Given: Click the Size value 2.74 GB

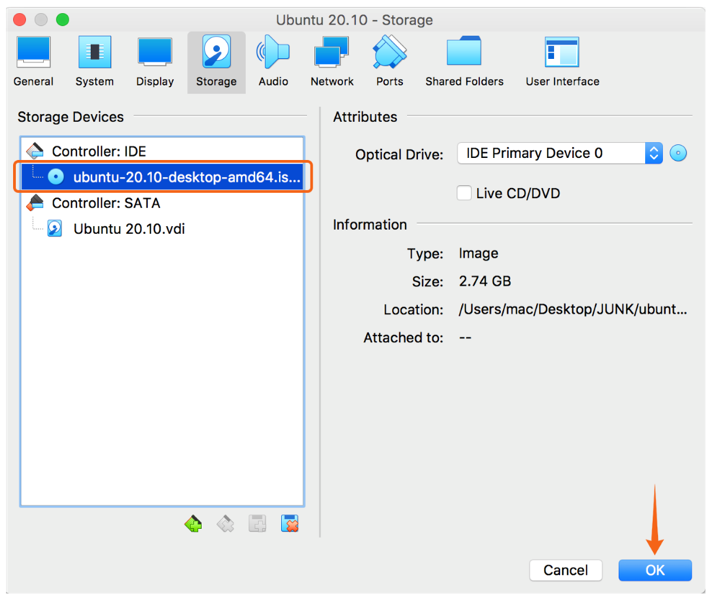Looking at the screenshot, I should [485, 281].
